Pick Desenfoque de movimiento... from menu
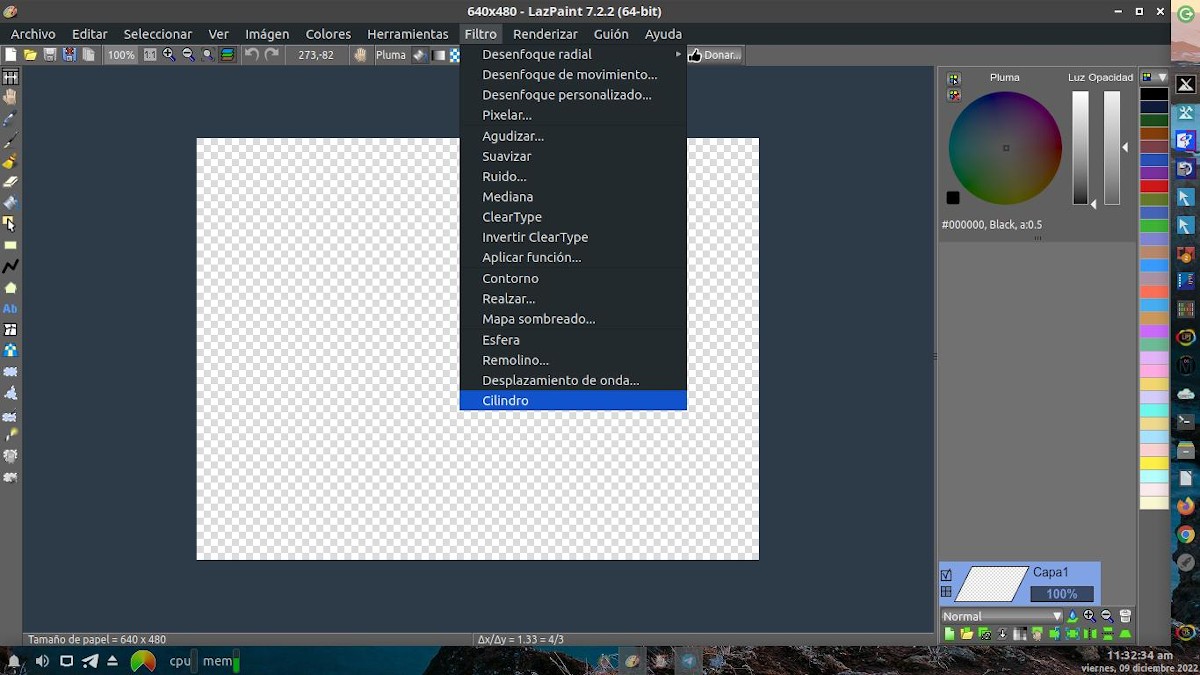 point(573,74)
